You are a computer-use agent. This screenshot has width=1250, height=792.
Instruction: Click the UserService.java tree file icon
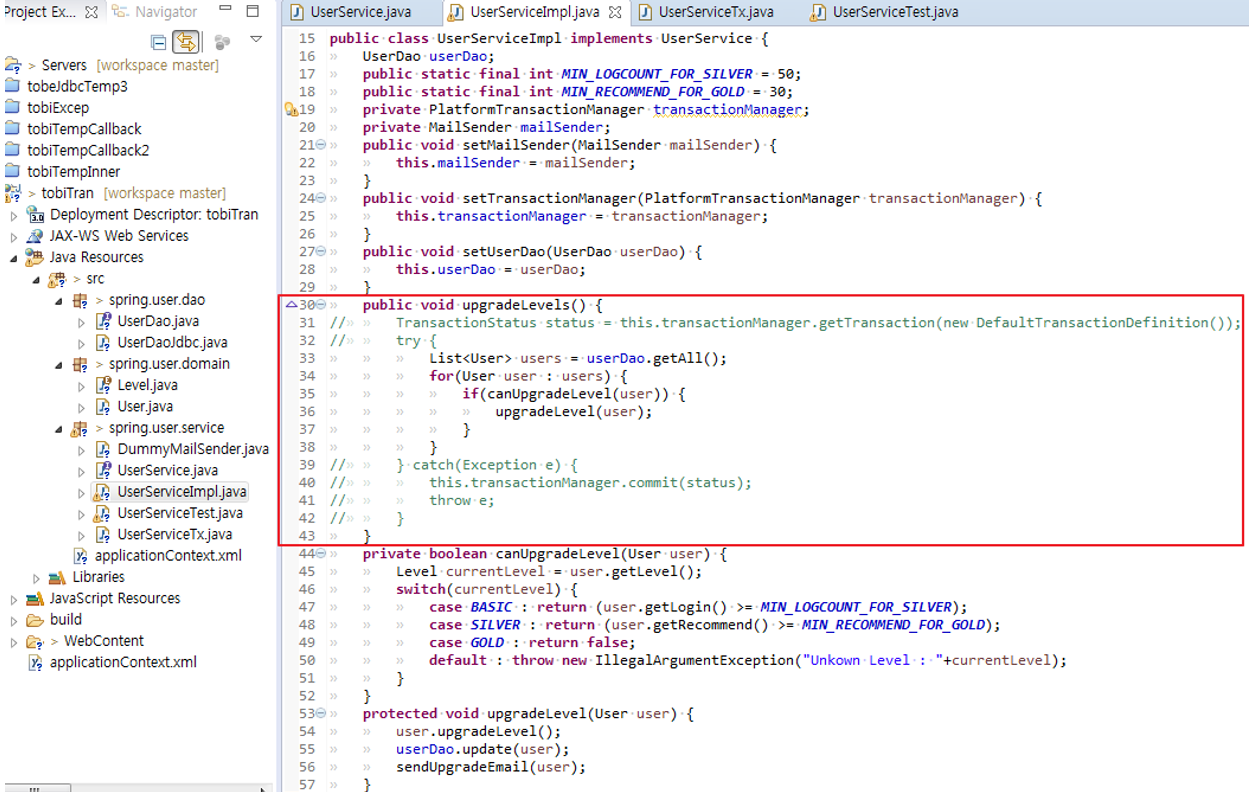pos(103,470)
